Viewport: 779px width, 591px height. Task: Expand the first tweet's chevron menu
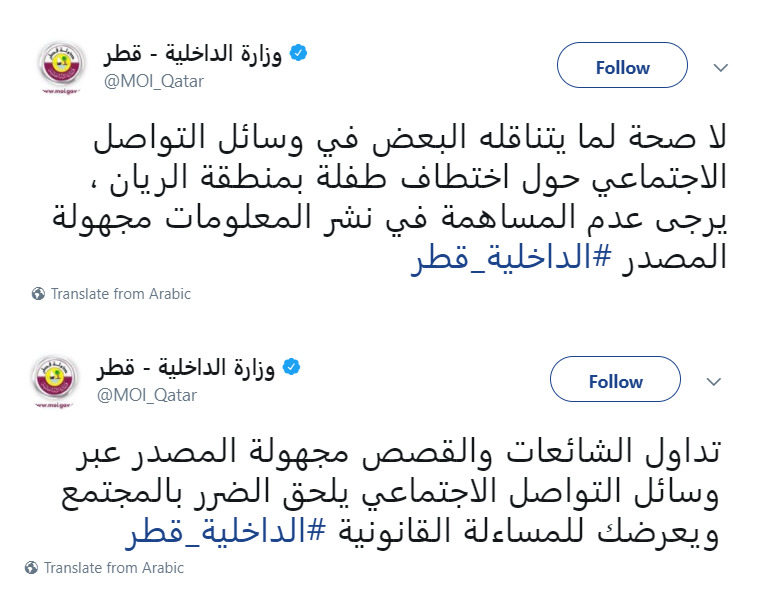(720, 67)
